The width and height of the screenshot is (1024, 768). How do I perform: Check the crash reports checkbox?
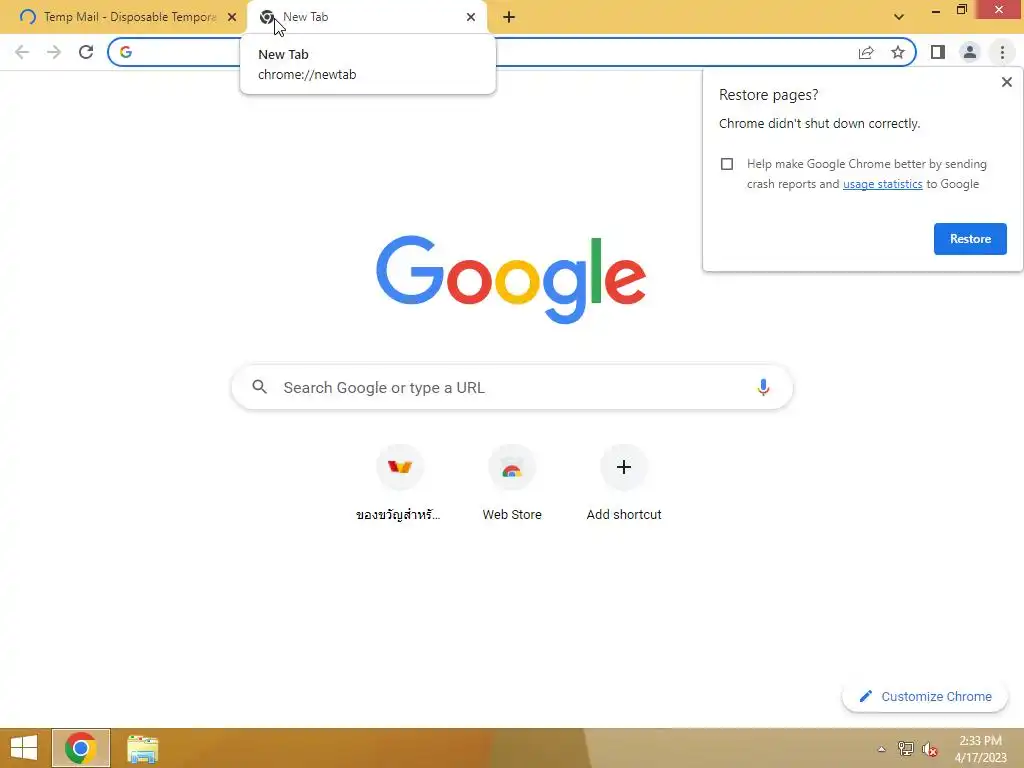tap(727, 164)
